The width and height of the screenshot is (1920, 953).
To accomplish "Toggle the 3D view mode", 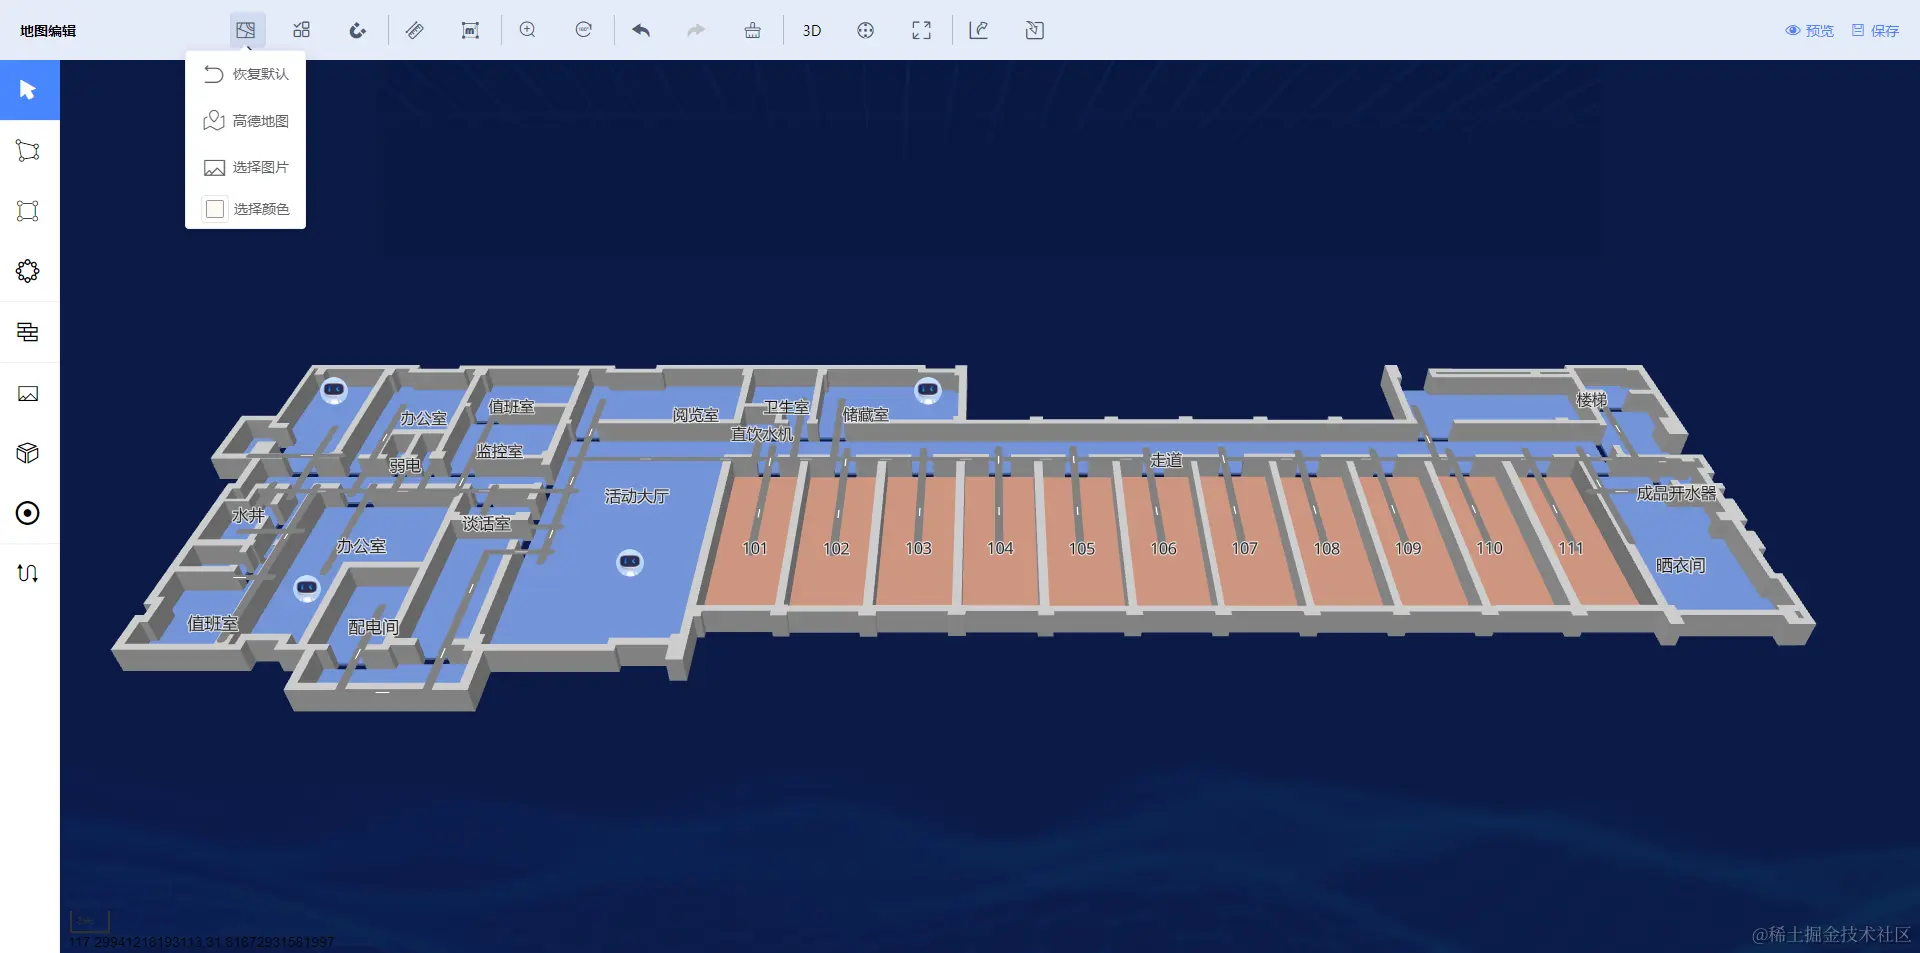I will pyautogui.click(x=811, y=30).
